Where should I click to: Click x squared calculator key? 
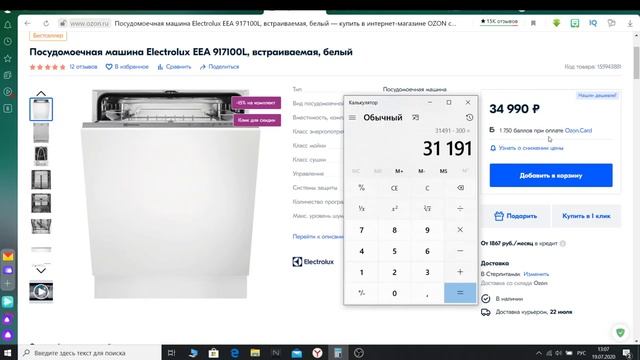[x=394, y=209]
